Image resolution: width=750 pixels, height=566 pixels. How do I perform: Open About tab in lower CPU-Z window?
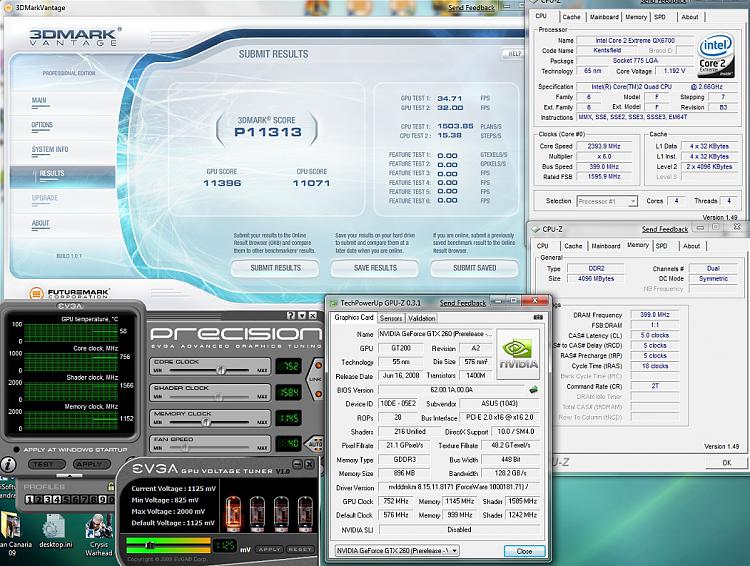coord(691,246)
